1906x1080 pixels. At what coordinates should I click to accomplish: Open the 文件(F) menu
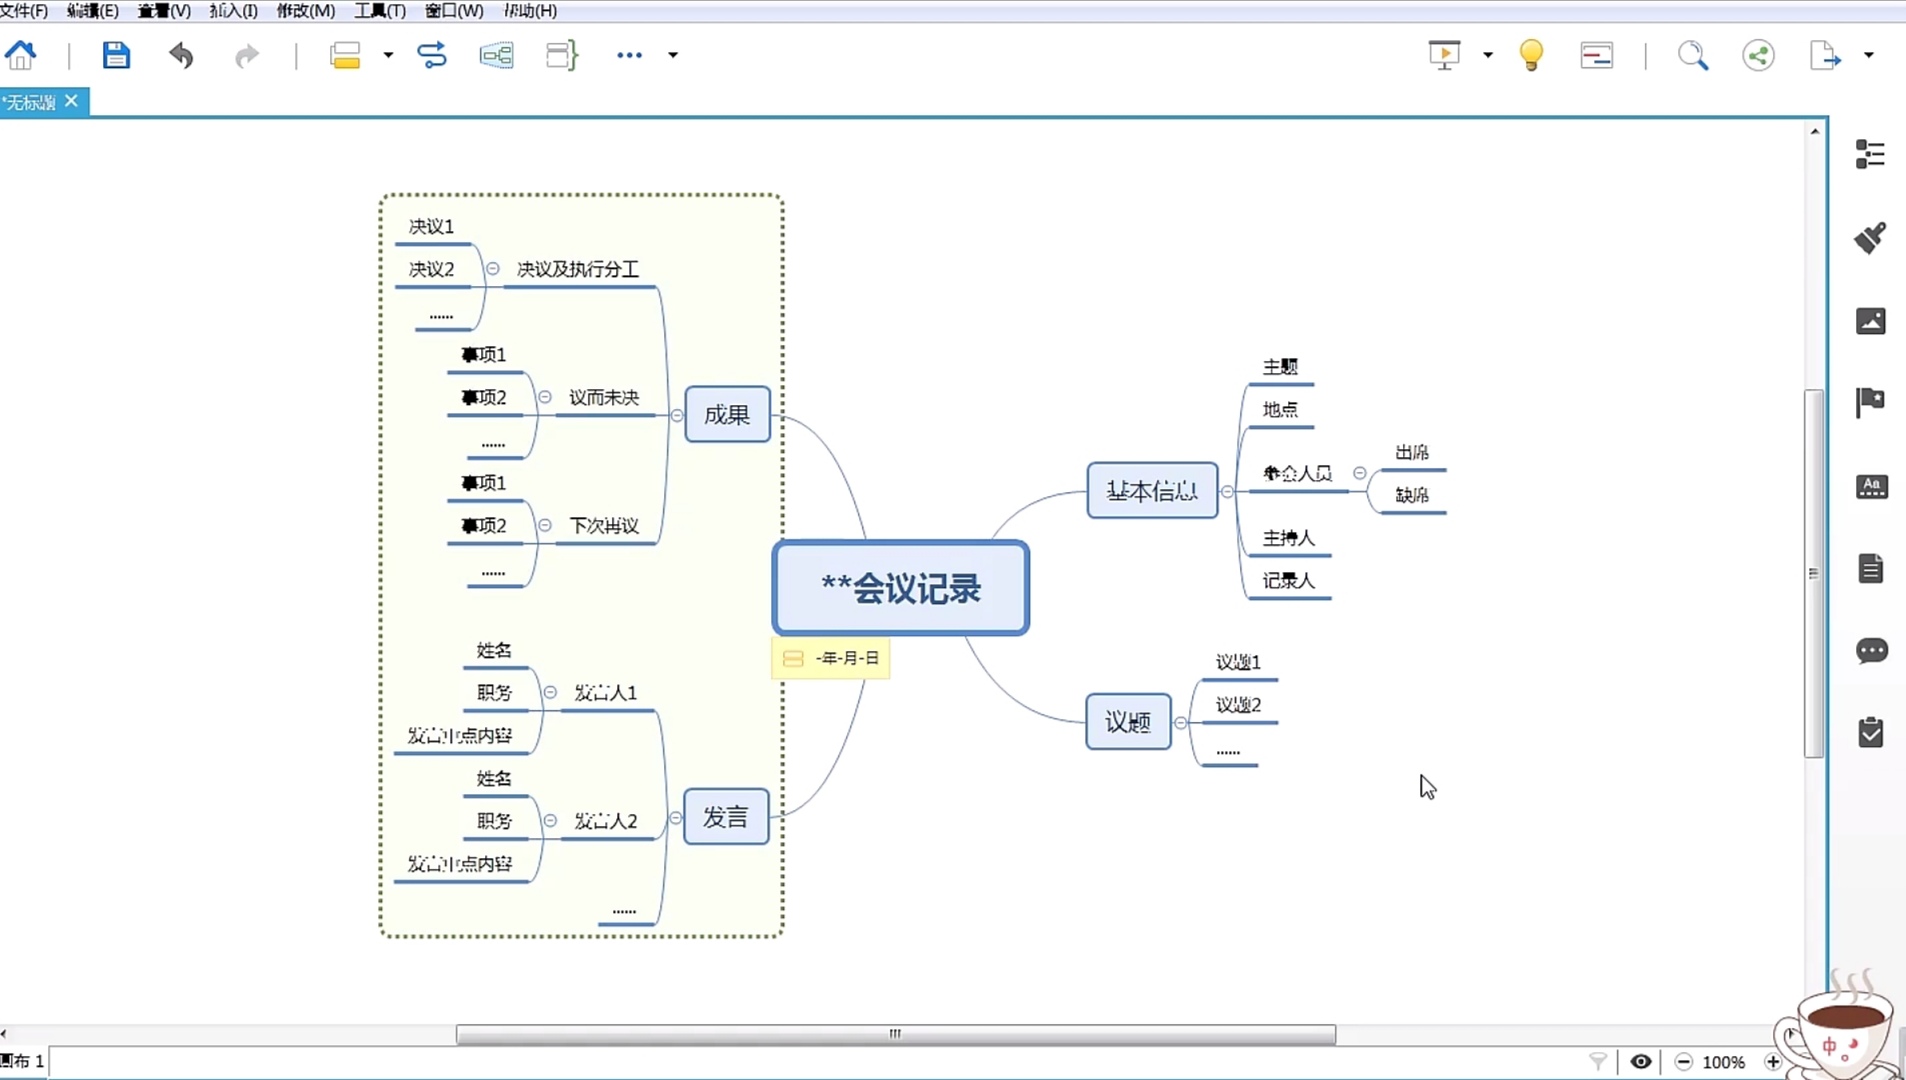pyautogui.click(x=24, y=11)
